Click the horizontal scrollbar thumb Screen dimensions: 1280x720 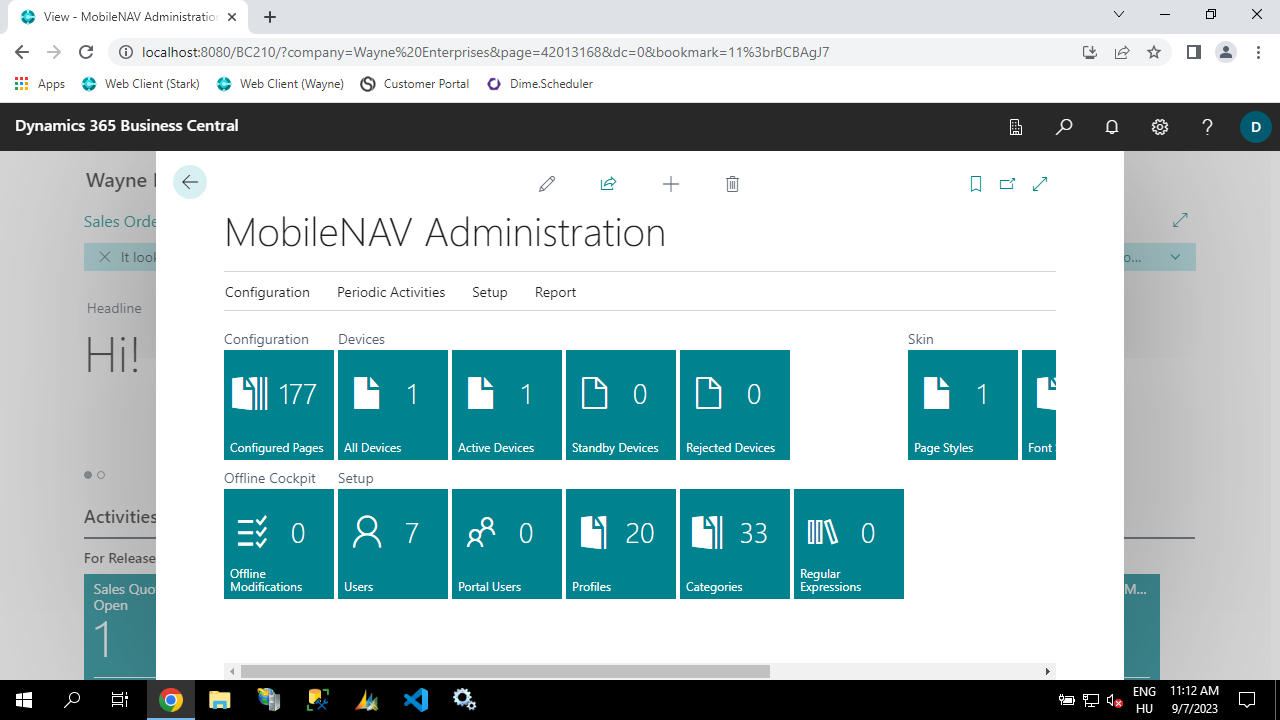[505, 671]
